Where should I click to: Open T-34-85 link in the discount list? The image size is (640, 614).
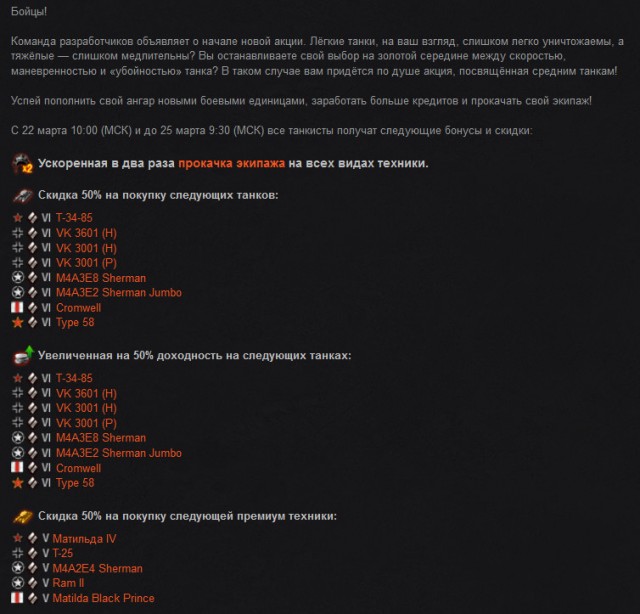tap(74, 218)
